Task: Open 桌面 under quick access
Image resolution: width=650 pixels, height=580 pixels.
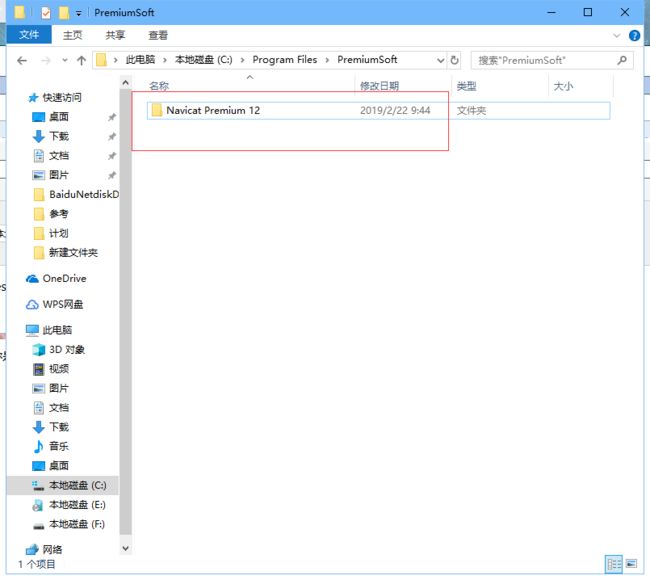Action: tap(59, 117)
